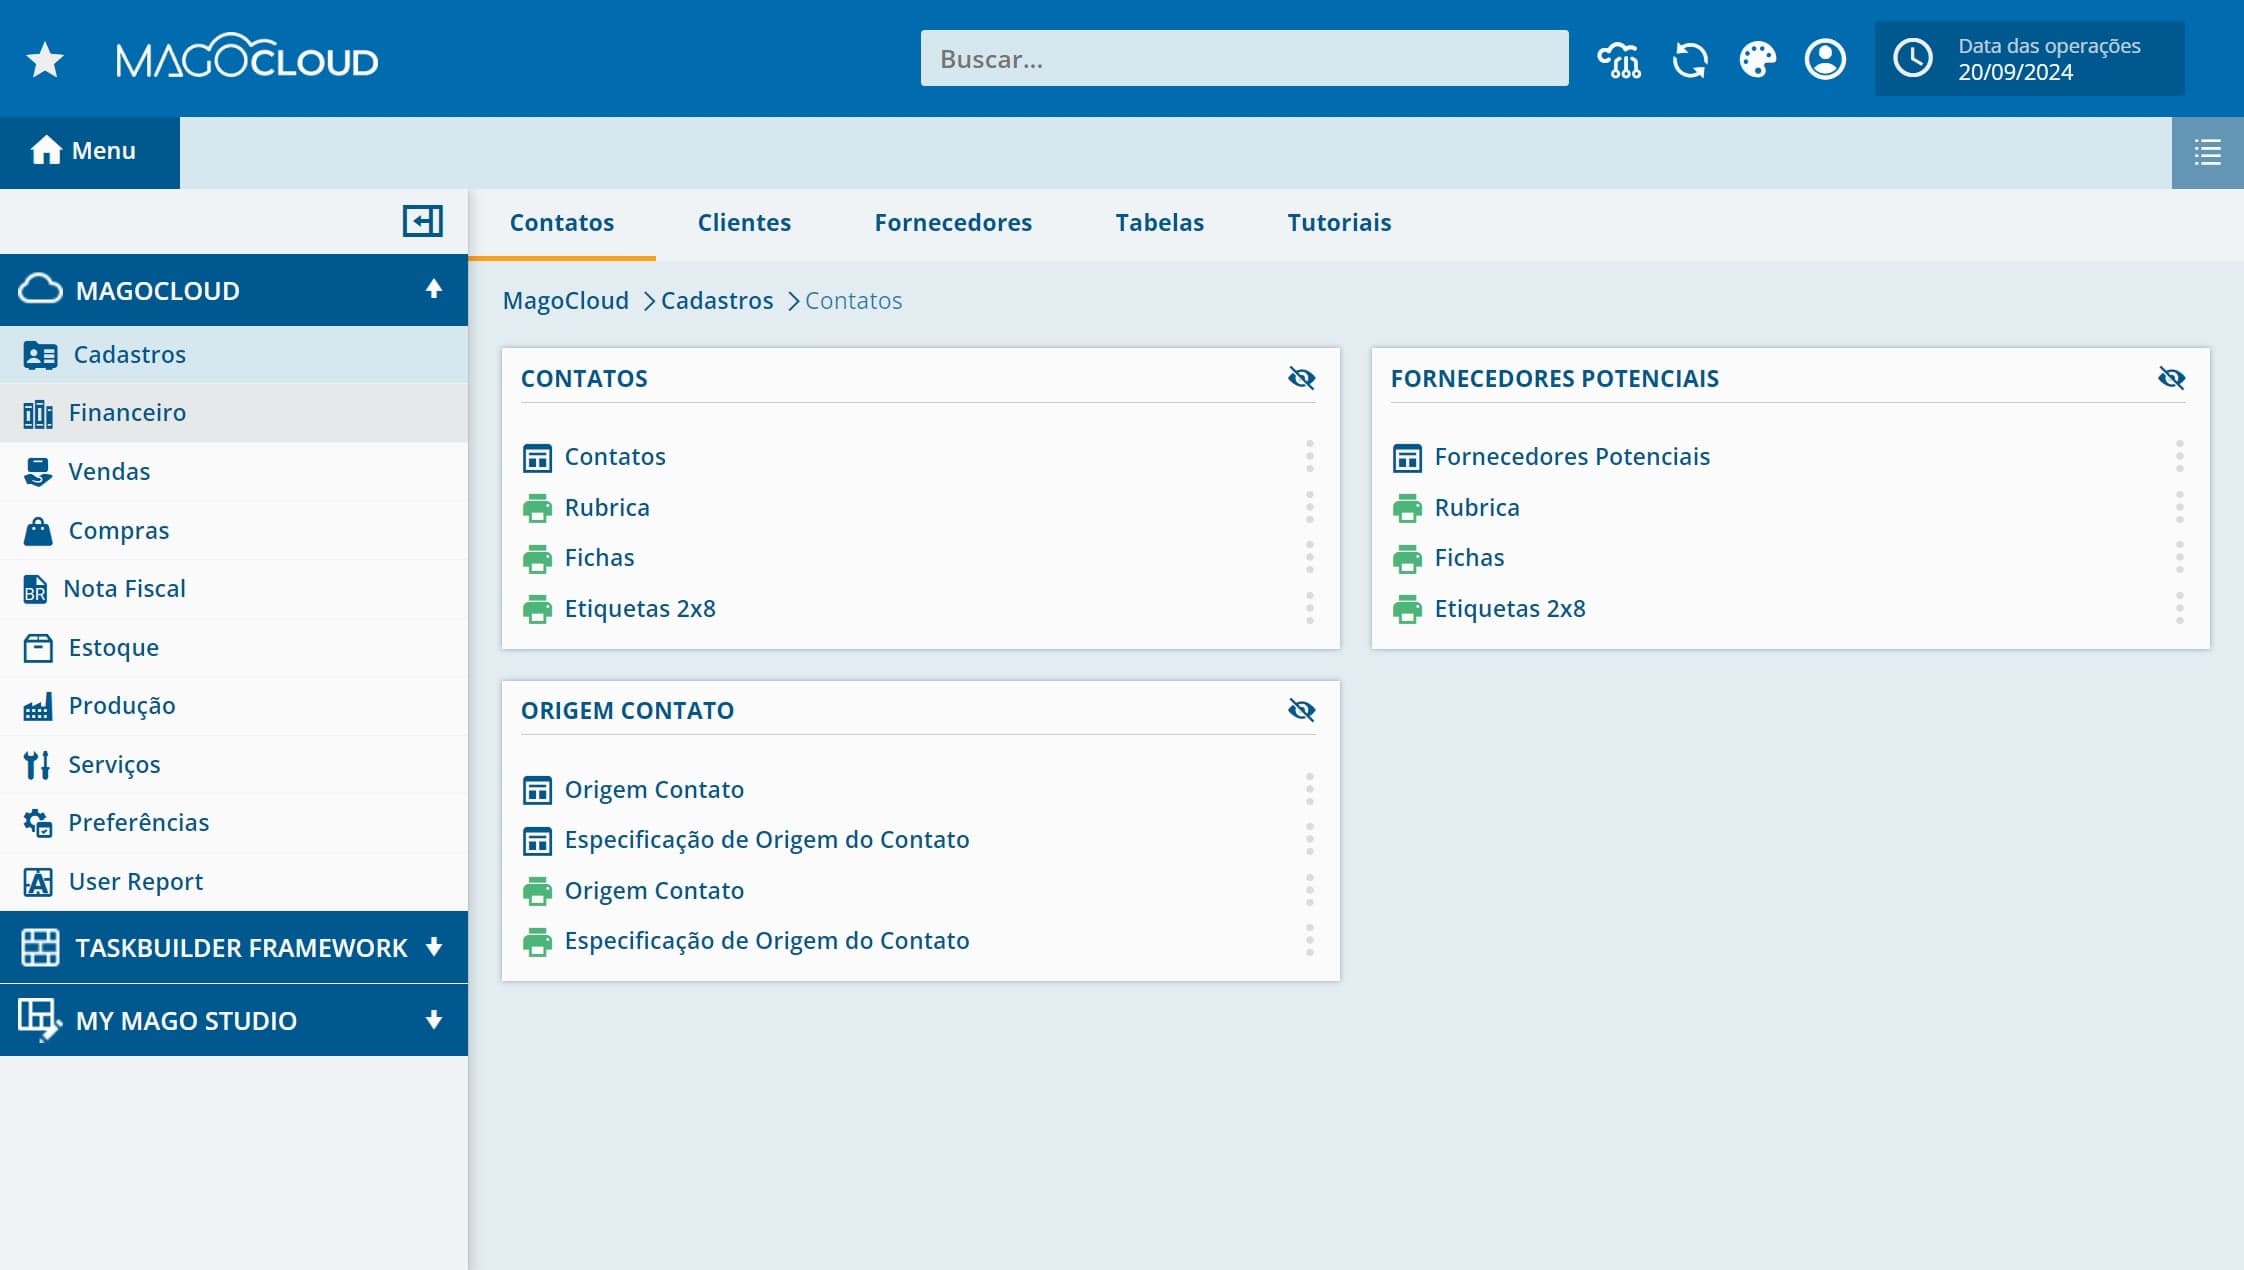Select Preferências in the sidebar
Image resolution: width=2244 pixels, height=1270 pixels.
234,823
